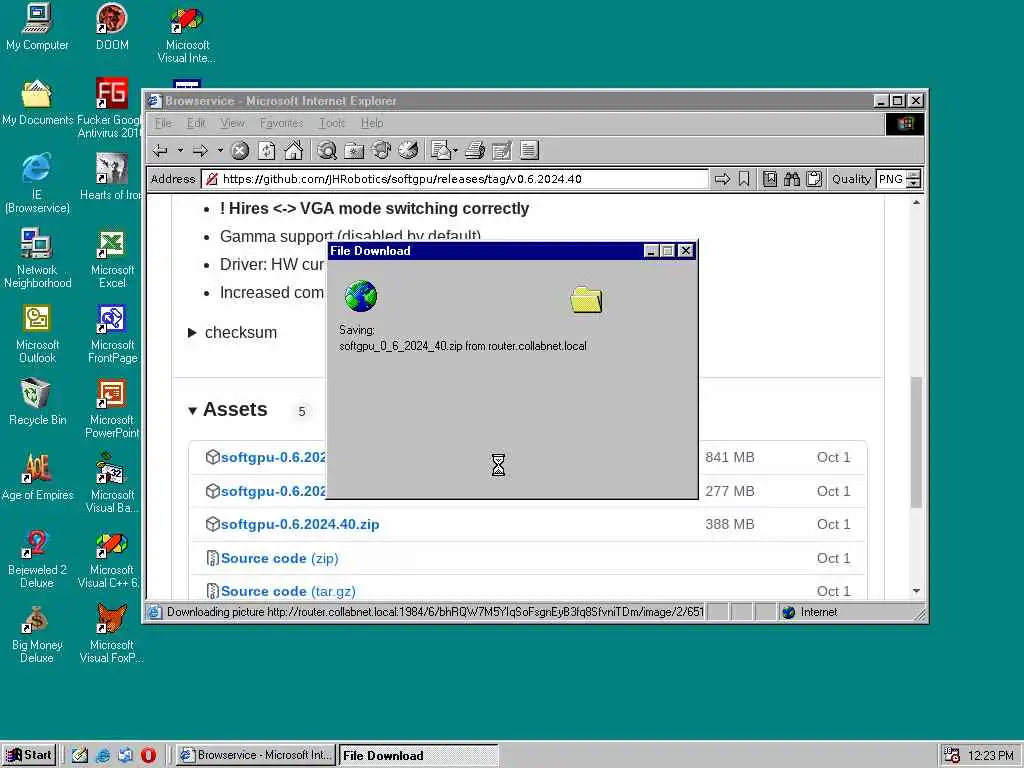Screen dimensions: 1024x768
Task: Click the binoculars find icon in the address row
Action: click(792, 179)
